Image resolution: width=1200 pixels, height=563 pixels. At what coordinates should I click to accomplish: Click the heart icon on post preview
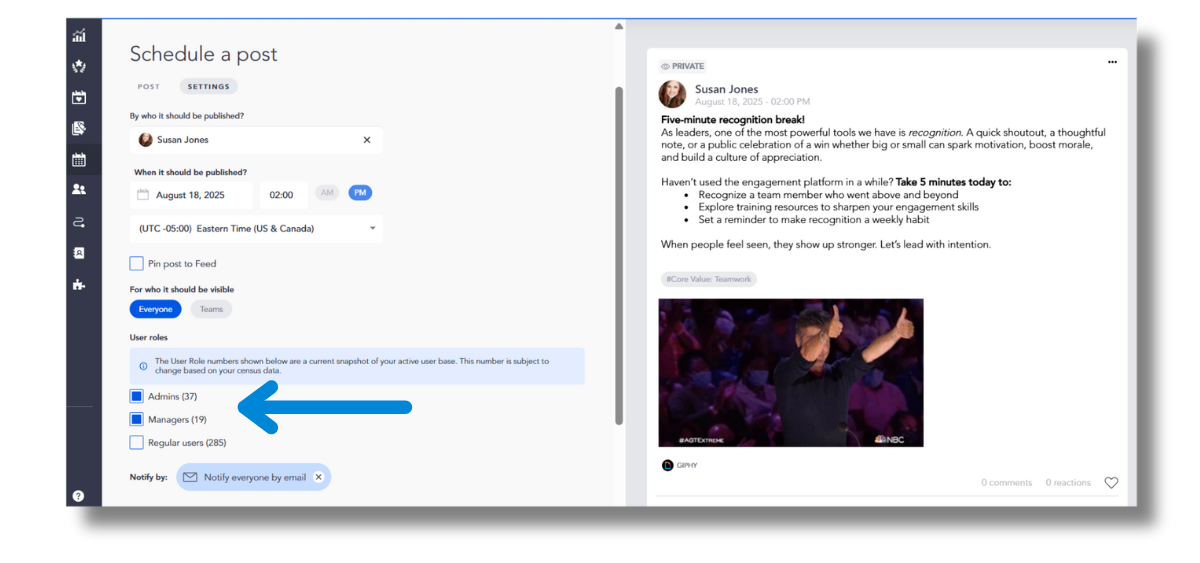(1111, 483)
